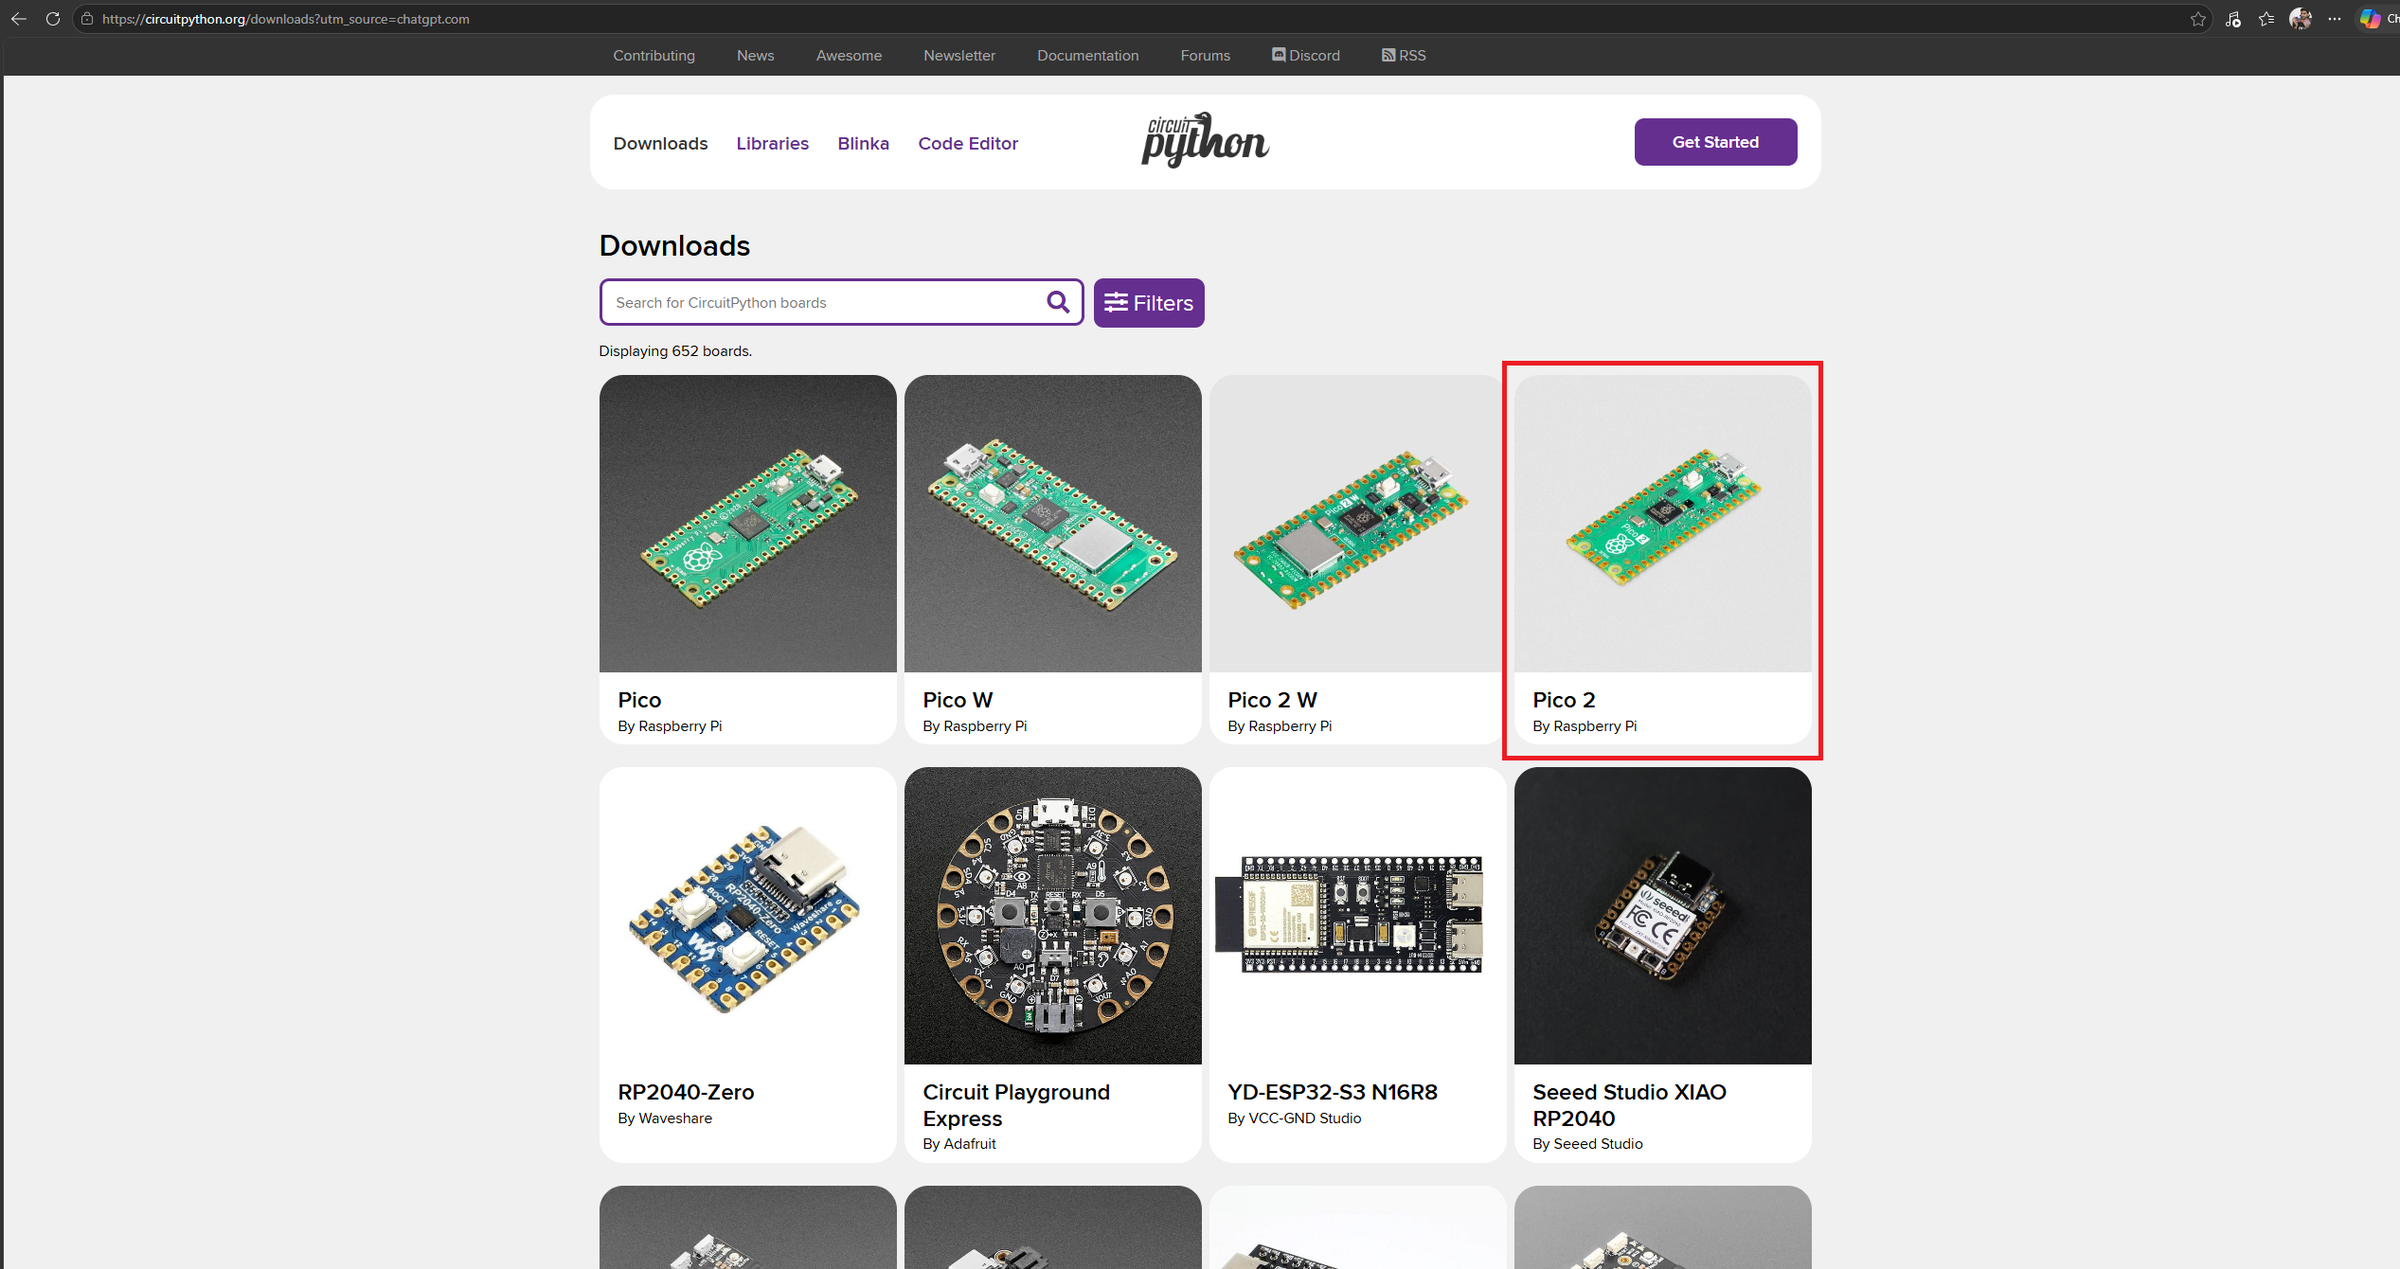Open the Copilot icon in the toolbar
Viewport: 2400px width, 1269px height.
click(2371, 19)
